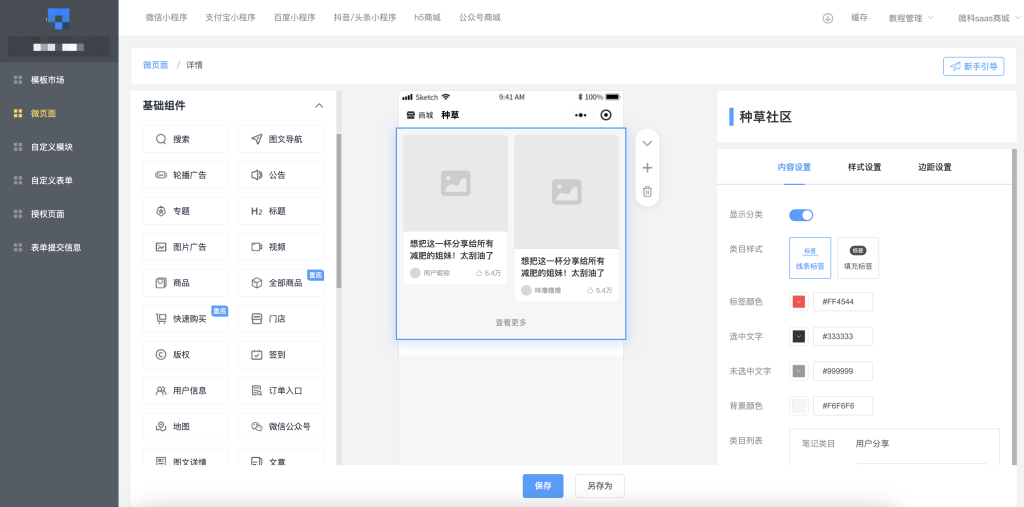Open the 未选中文字 gray color swatch
This screenshot has width=1024, height=507.
click(799, 371)
